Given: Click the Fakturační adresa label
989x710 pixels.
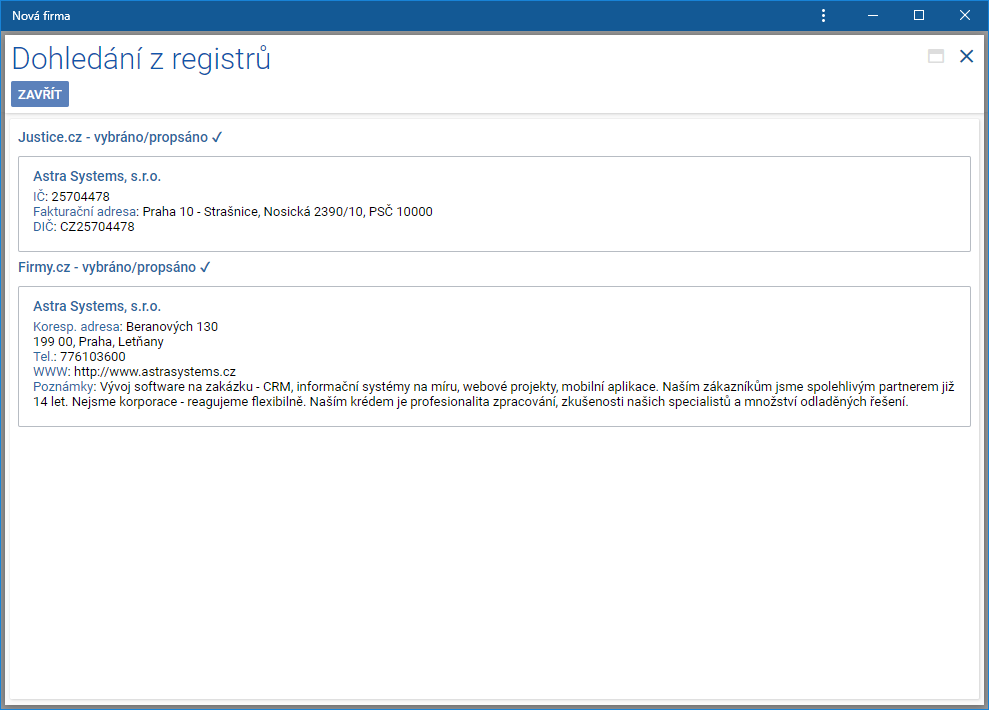Looking at the screenshot, I should coord(86,212).
